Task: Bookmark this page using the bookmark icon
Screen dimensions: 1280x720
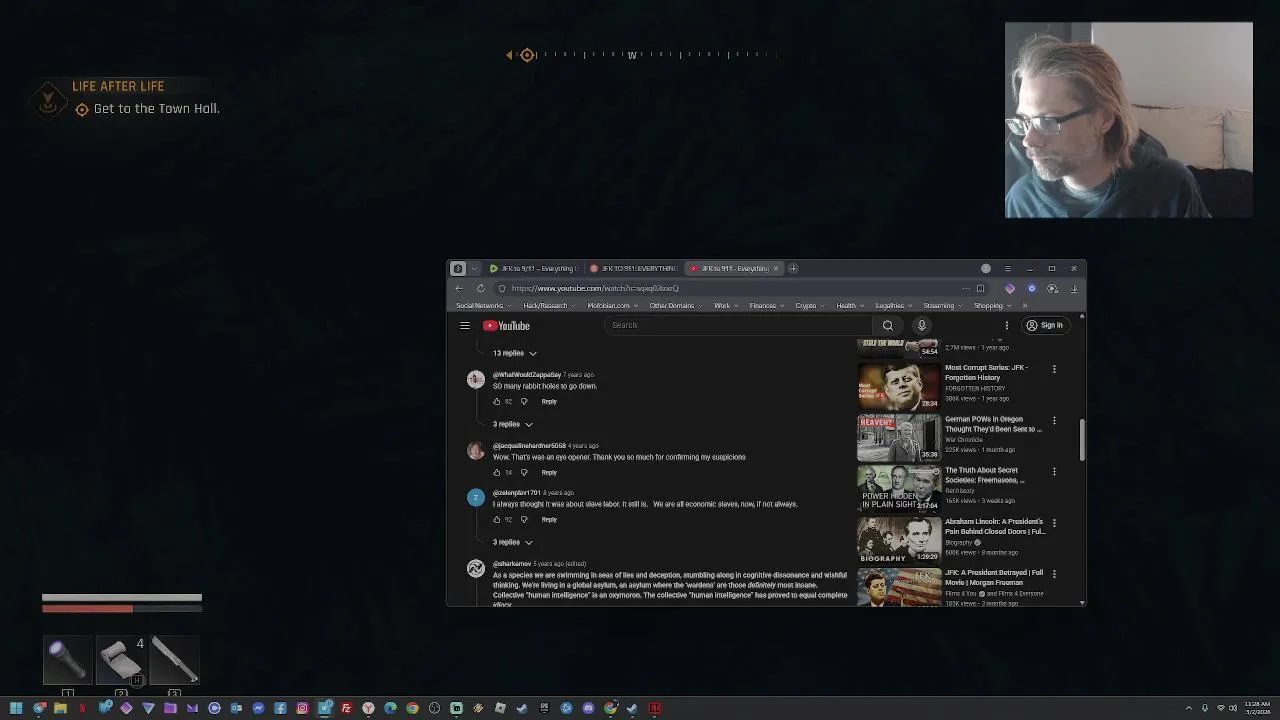Action: [980, 288]
